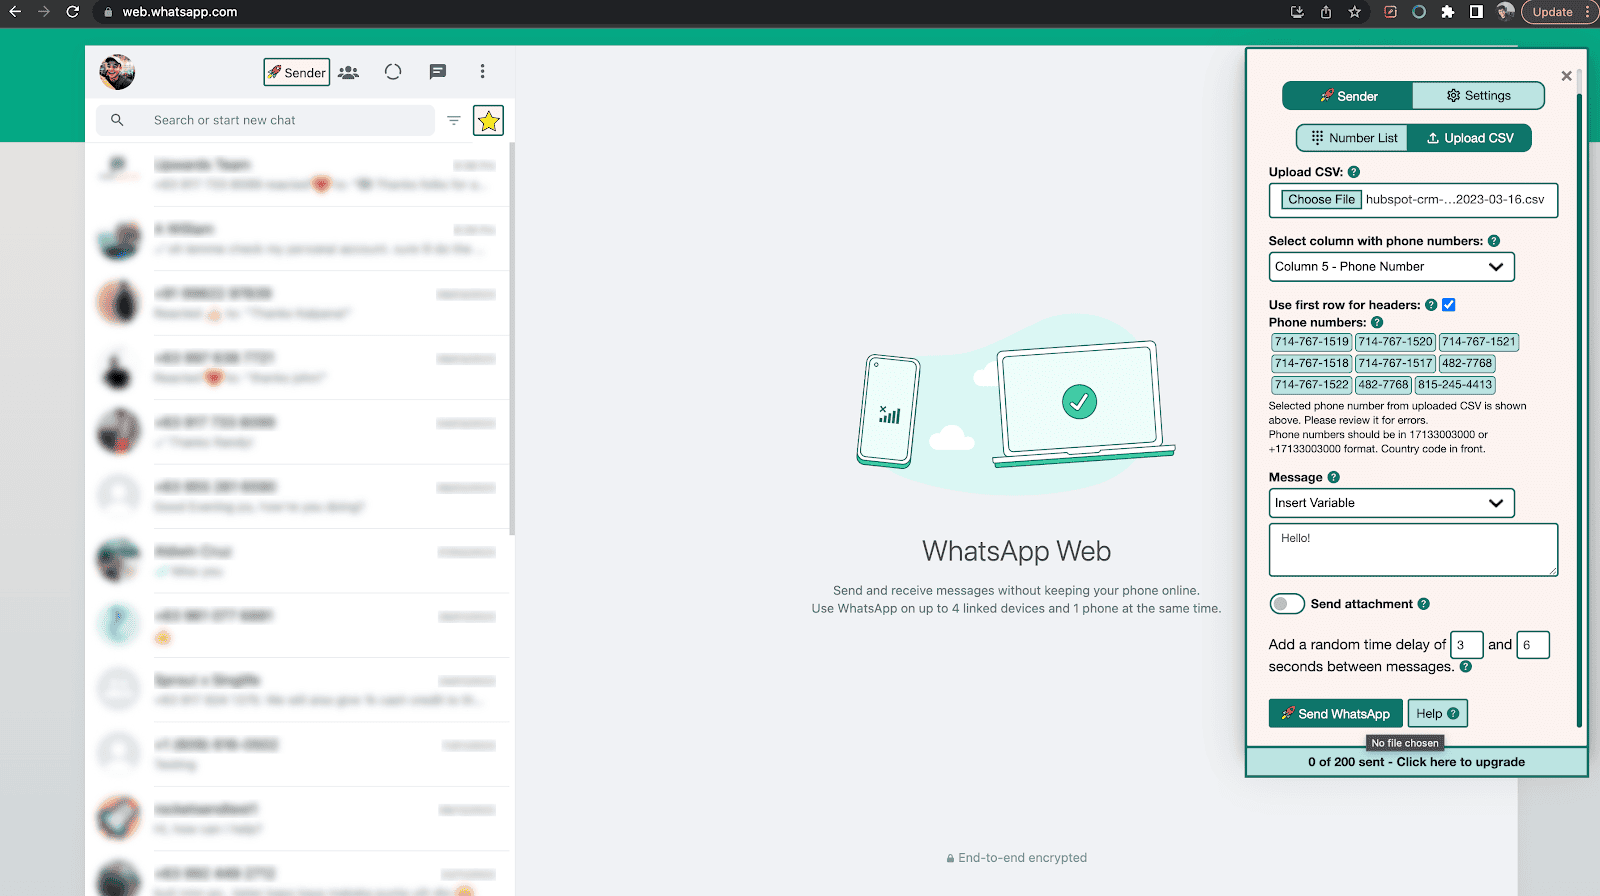This screenshot has width=1600, height=896.
Task: Click phone number tag 714-767-1518
Action: click(1312, 363)
